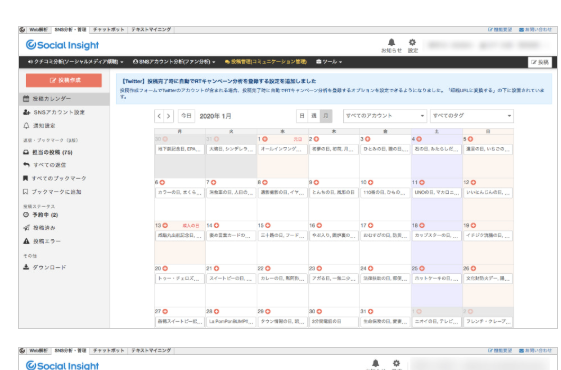This screenshot has width=561, height=370.
Task: Expand the ツール navigation menu
Action: point(329,62)
